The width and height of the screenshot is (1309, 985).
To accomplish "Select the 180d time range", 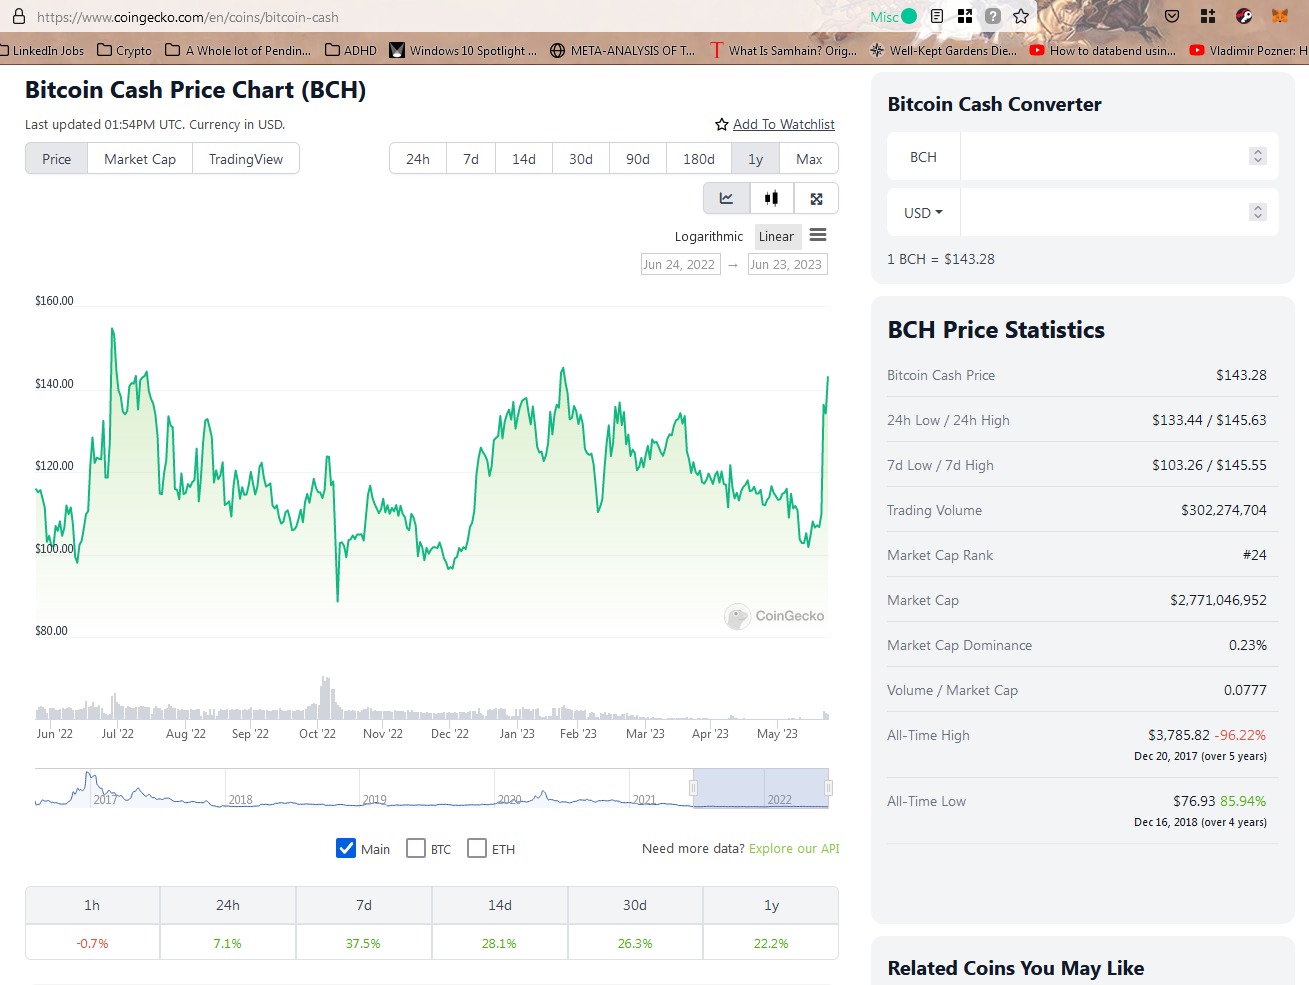I will coord(699,159).
